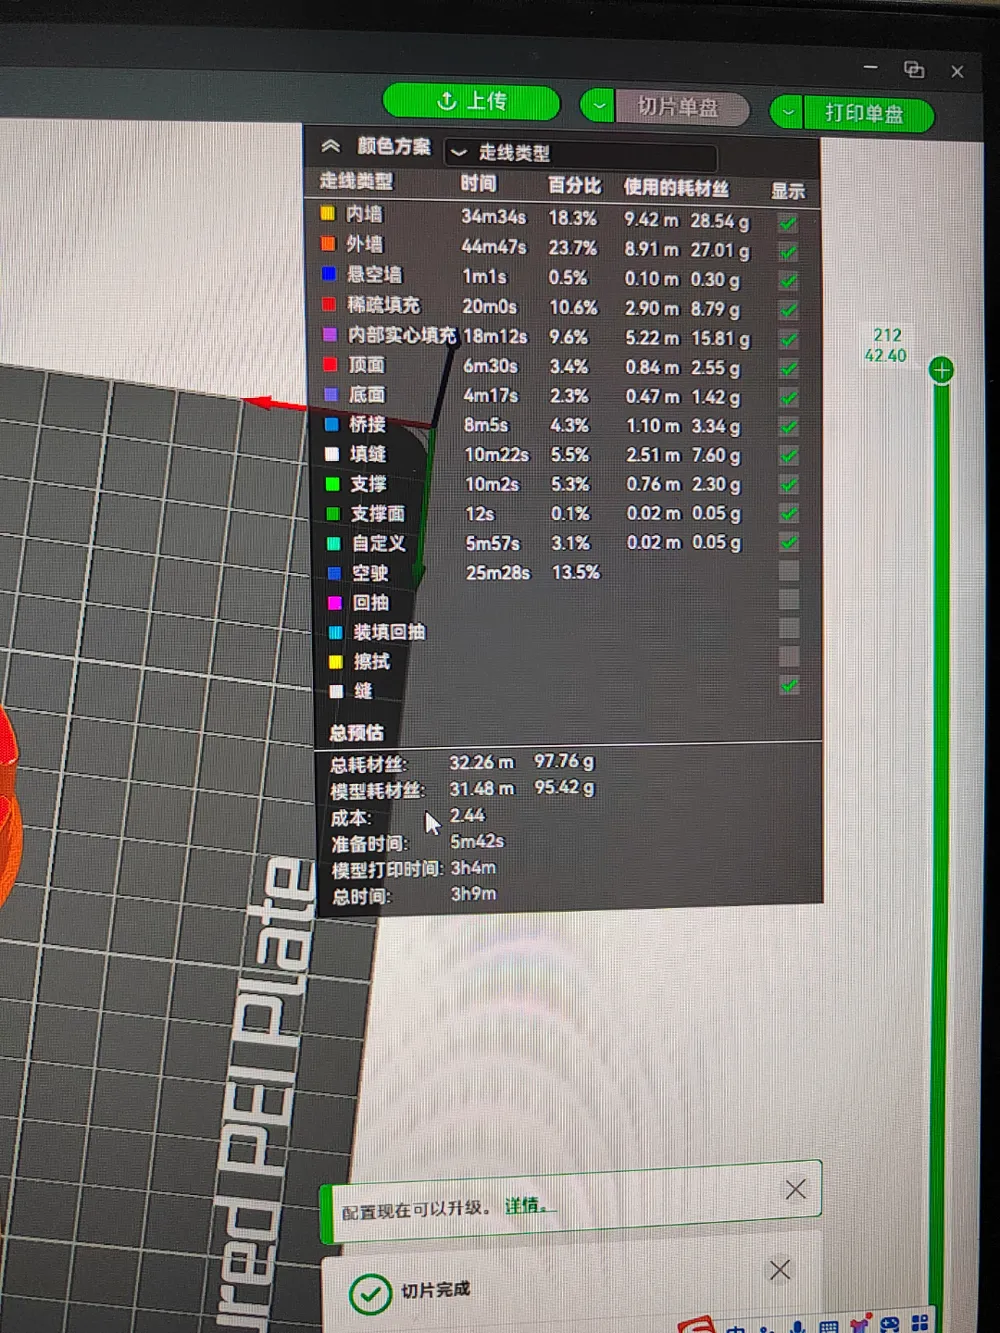Uncheck display checkbox for 填缝
The width and height of the screenshot is (1000, 1333).
point(788,456)
